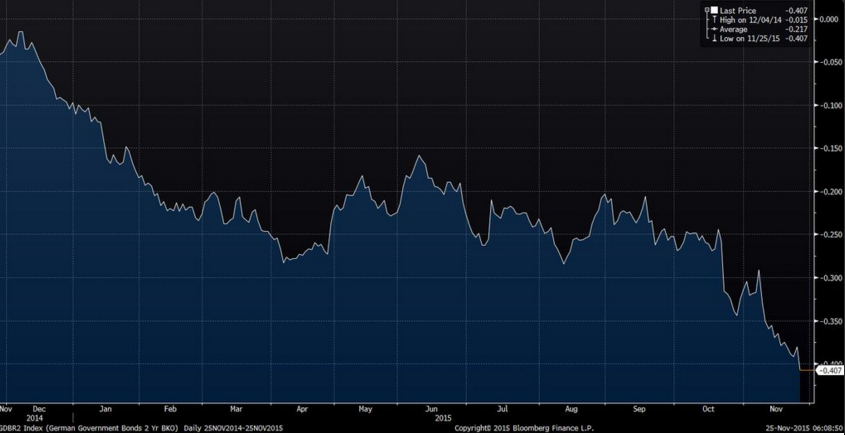Click the May month label on x-axis
The width and height of the screenshot is (845, 435).
(365, 409)
